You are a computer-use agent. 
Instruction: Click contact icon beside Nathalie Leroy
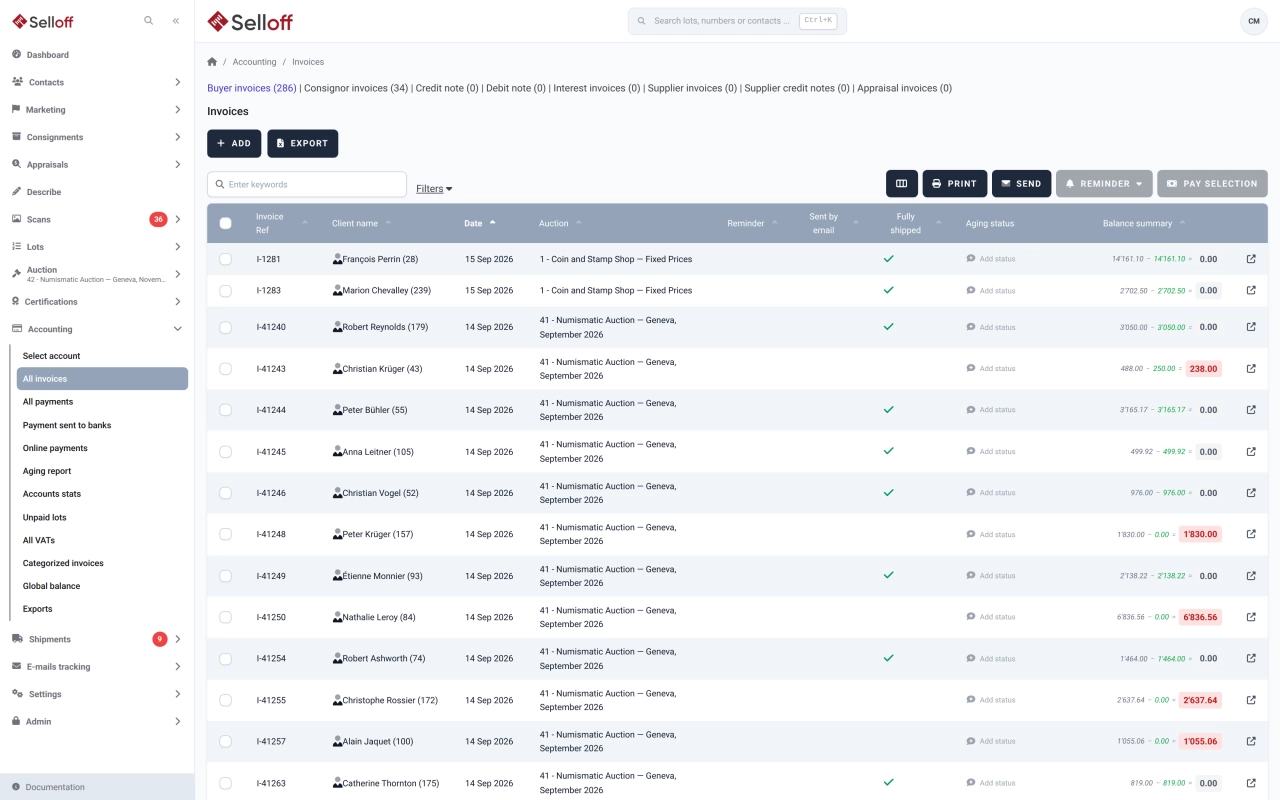coord(337,617)
